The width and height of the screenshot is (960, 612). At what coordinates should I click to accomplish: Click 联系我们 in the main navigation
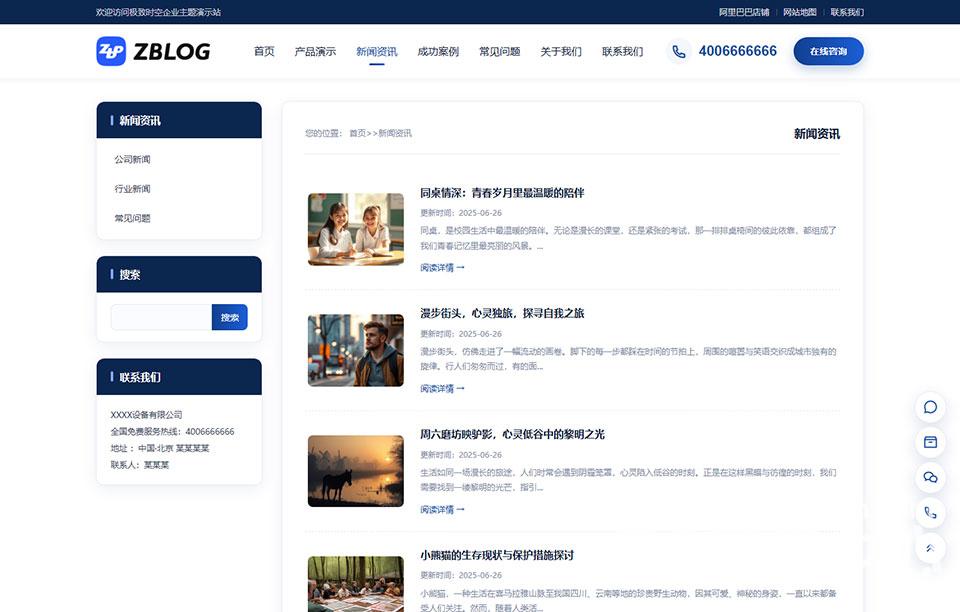623,51
